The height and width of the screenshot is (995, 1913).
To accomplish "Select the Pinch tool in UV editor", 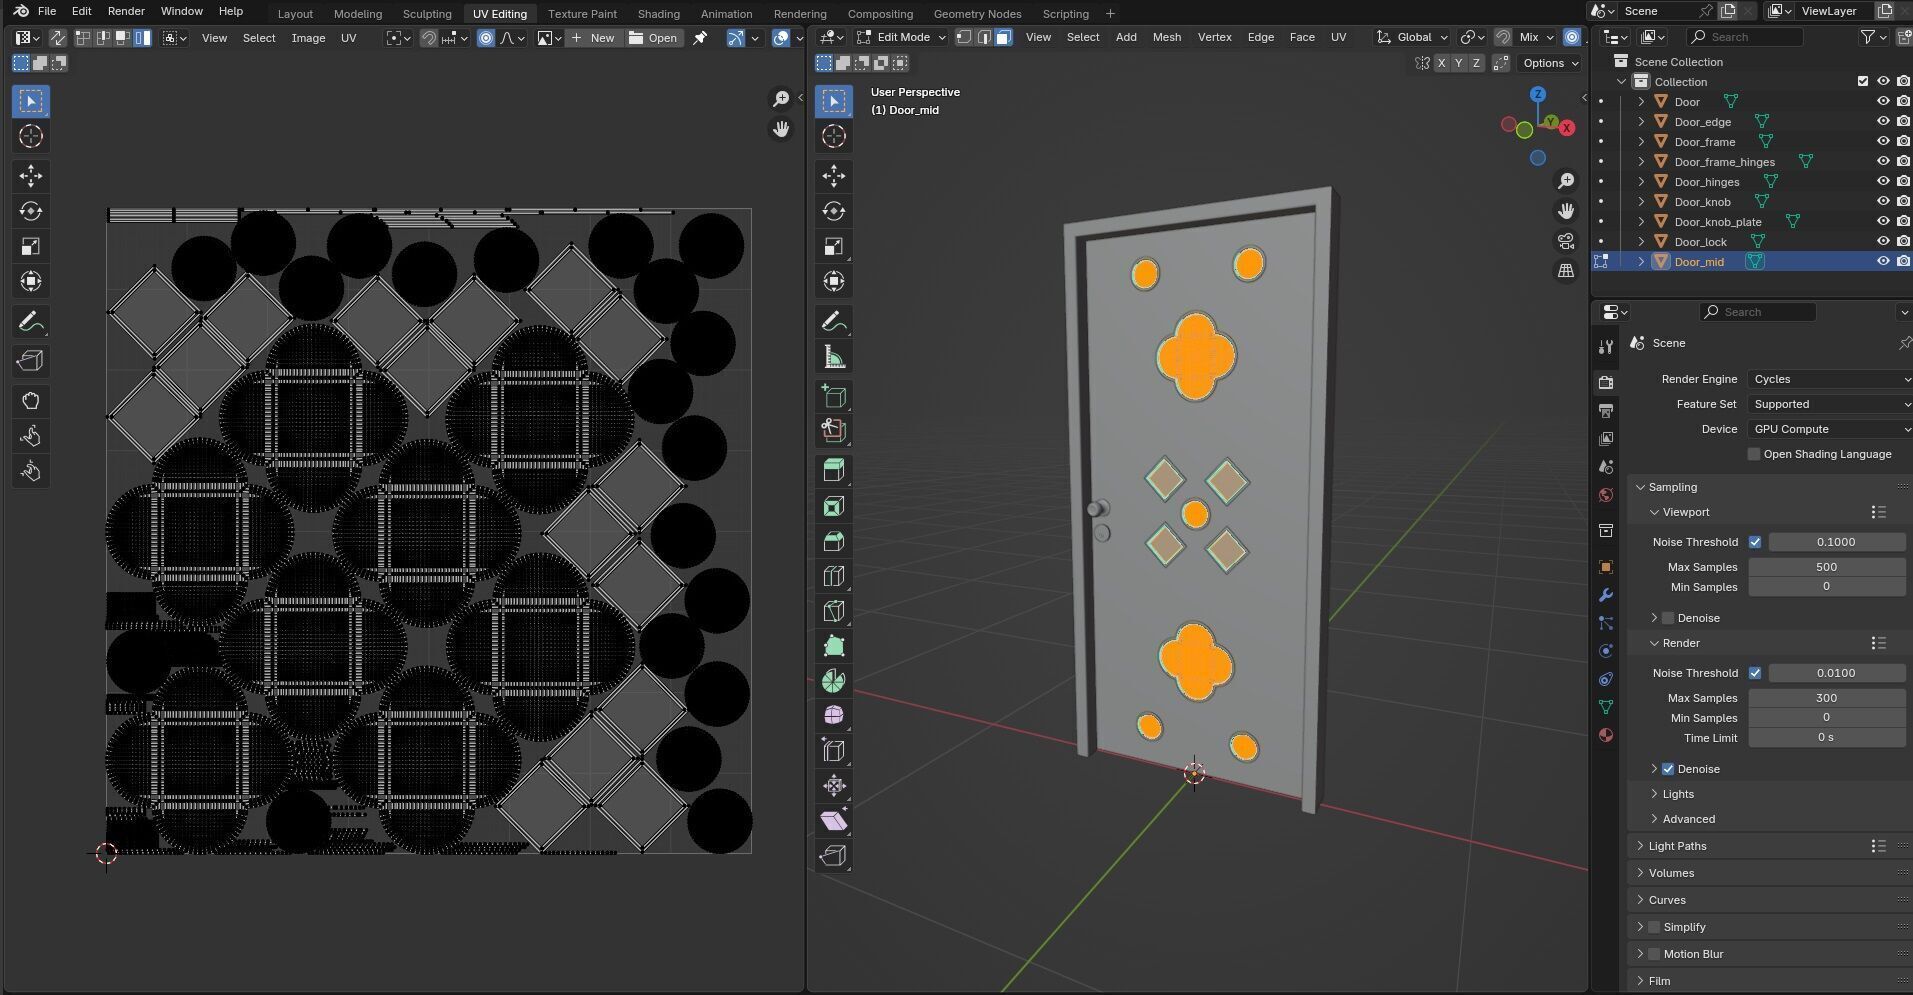I will (x=31, y=471).
